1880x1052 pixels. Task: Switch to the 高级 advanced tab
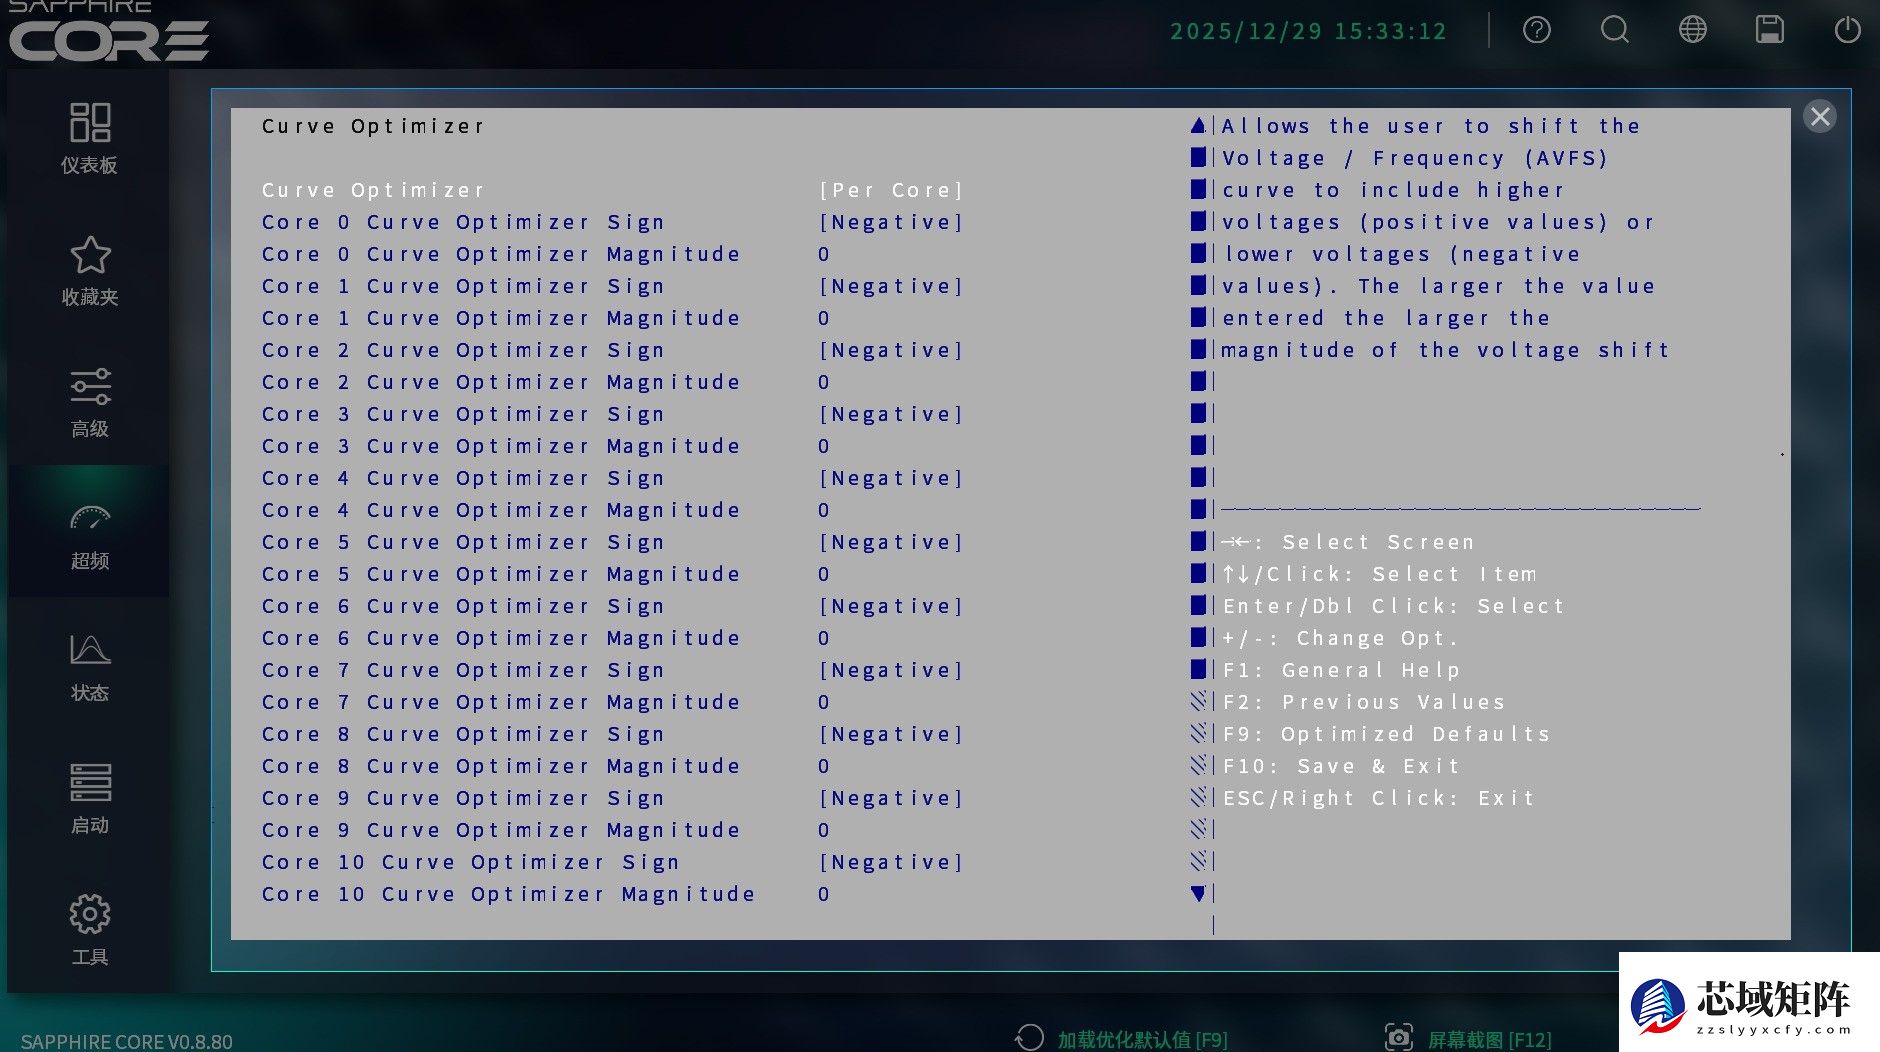tap(89, 403)
